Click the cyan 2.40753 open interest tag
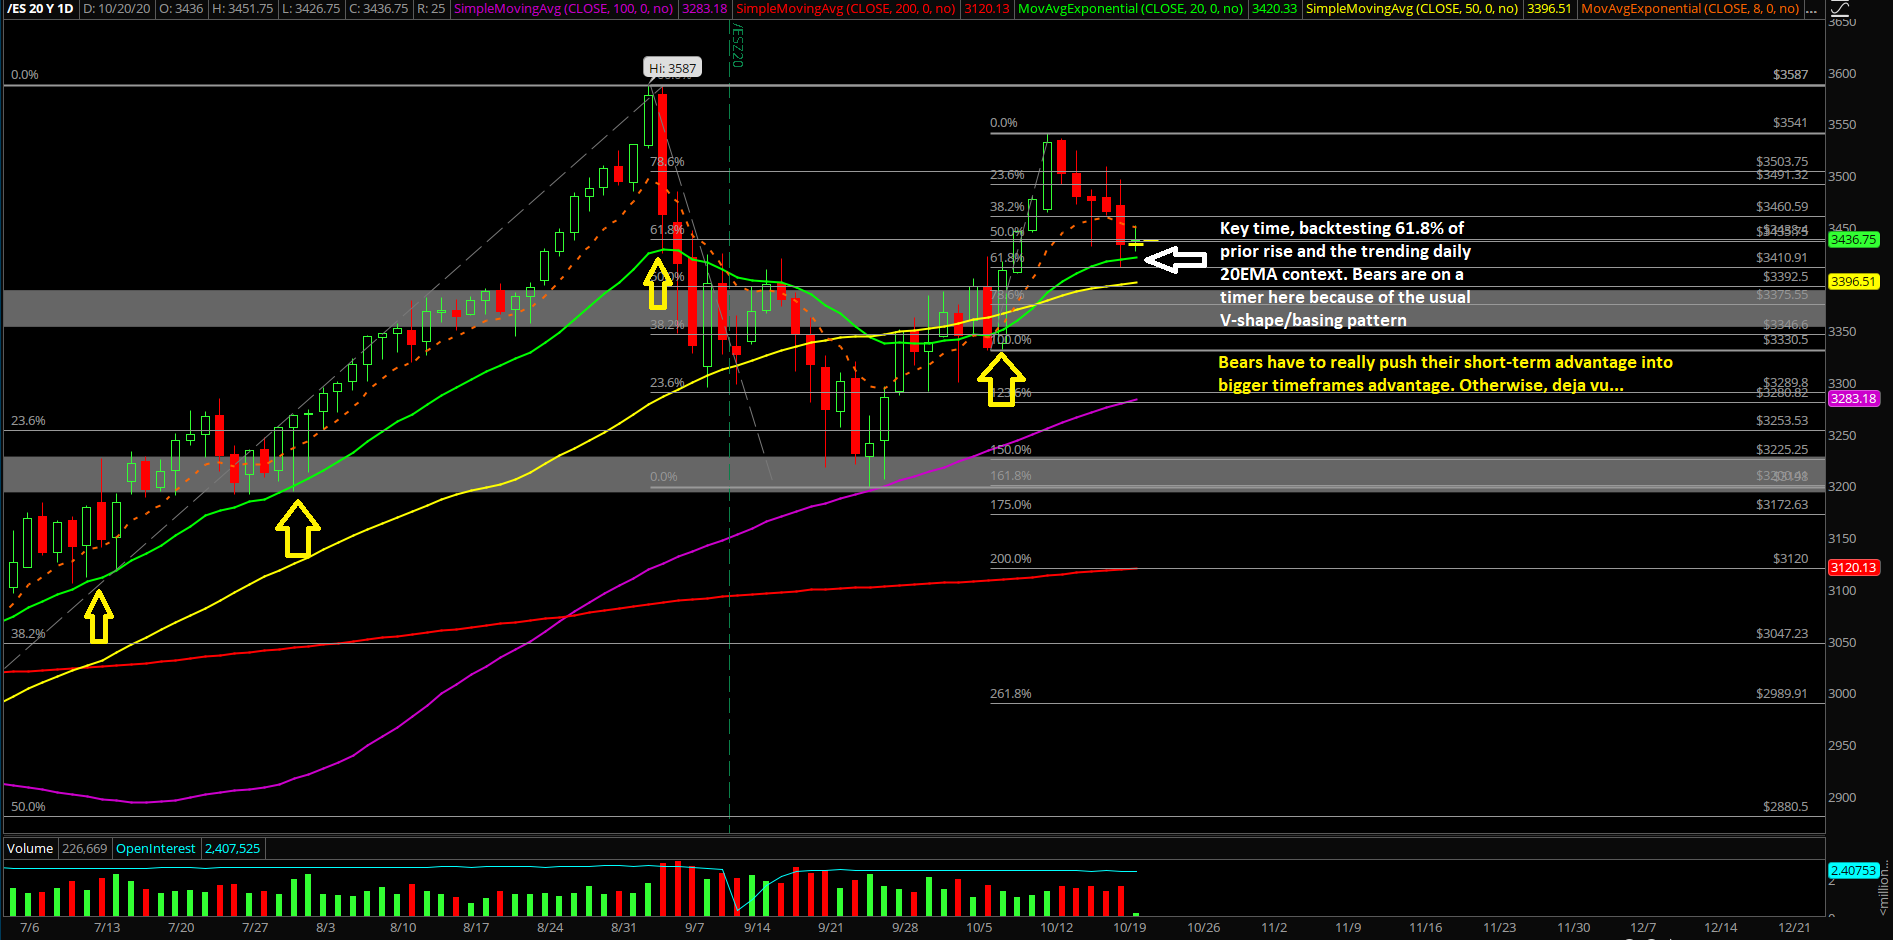The height and width of the screenshot is (940, 1893). pyautogui.click(x=1853, y=870)
